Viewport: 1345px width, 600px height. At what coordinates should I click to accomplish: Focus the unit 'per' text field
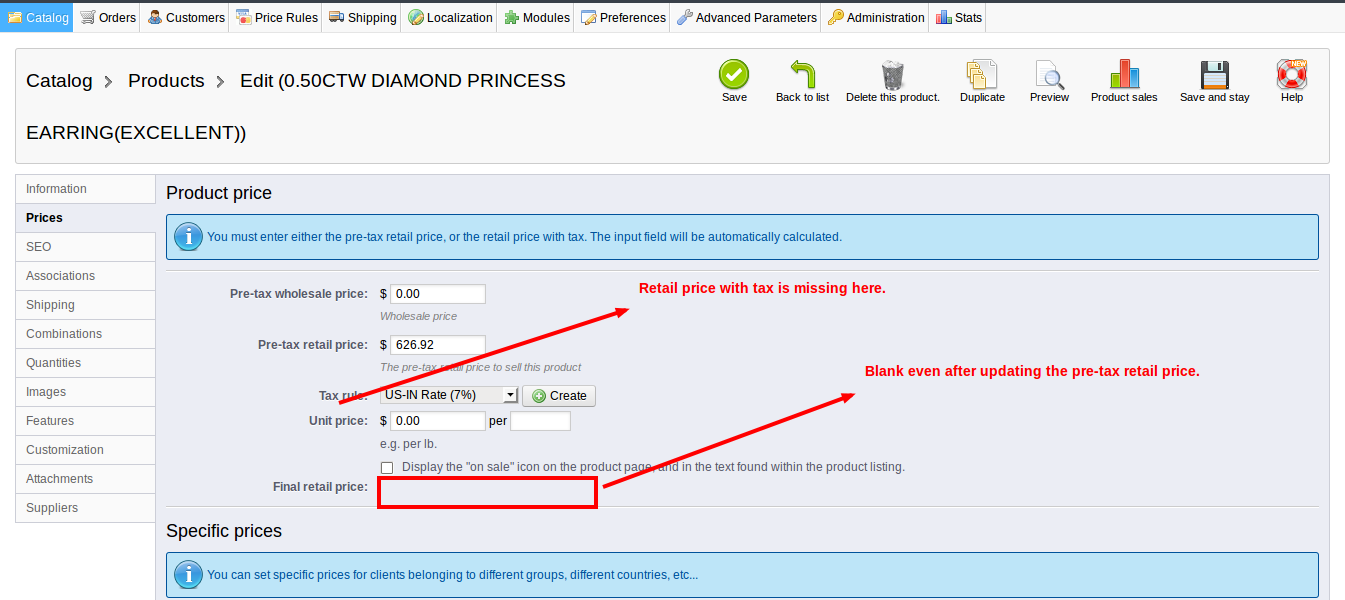pyautogui.click(x=541, y=421)
